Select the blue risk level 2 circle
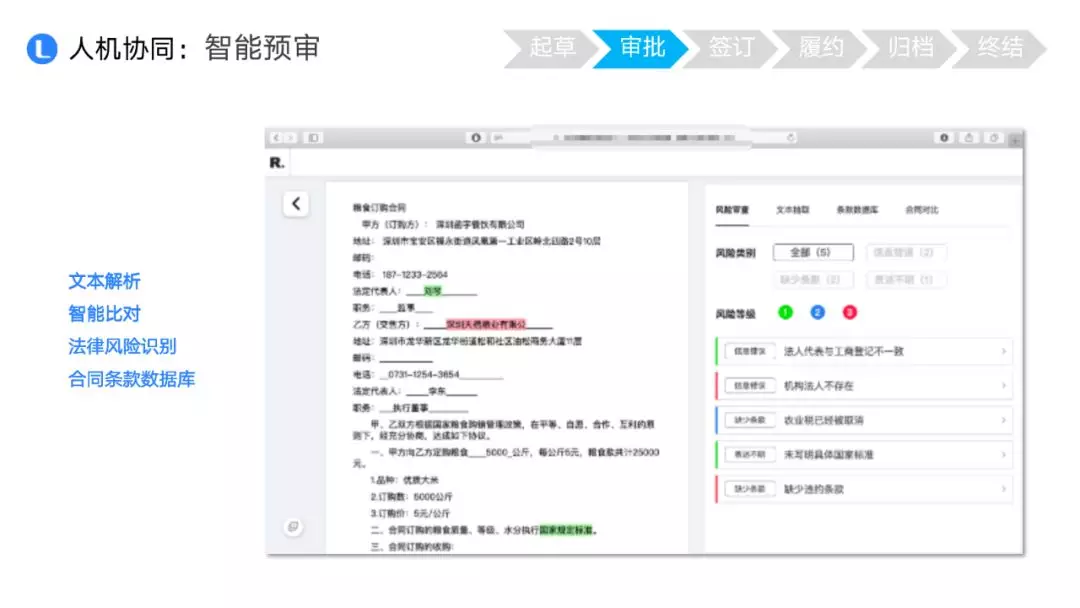This screenshot has height=608, width=1080. [818, 313]
